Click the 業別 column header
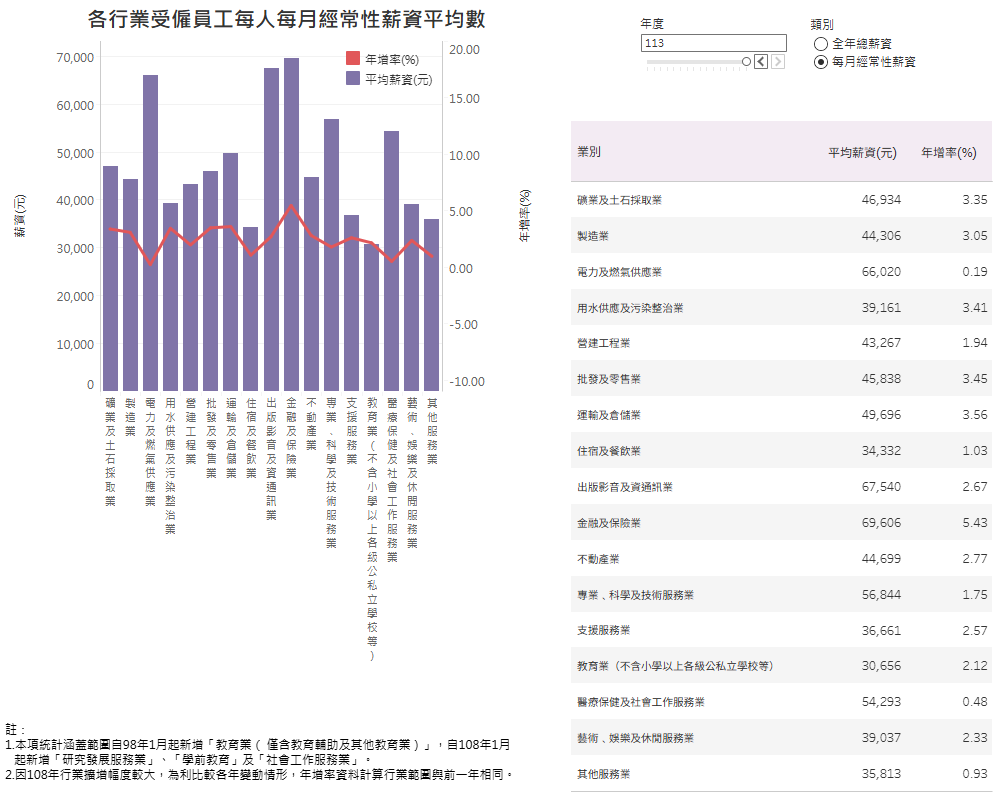The height and width of the screenshot is (795, 997). pos(589,152)
